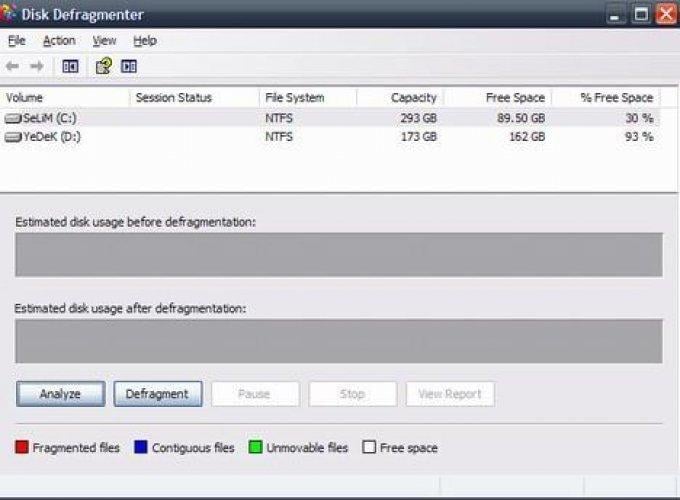Open the File menu

[x=16, y=41]
